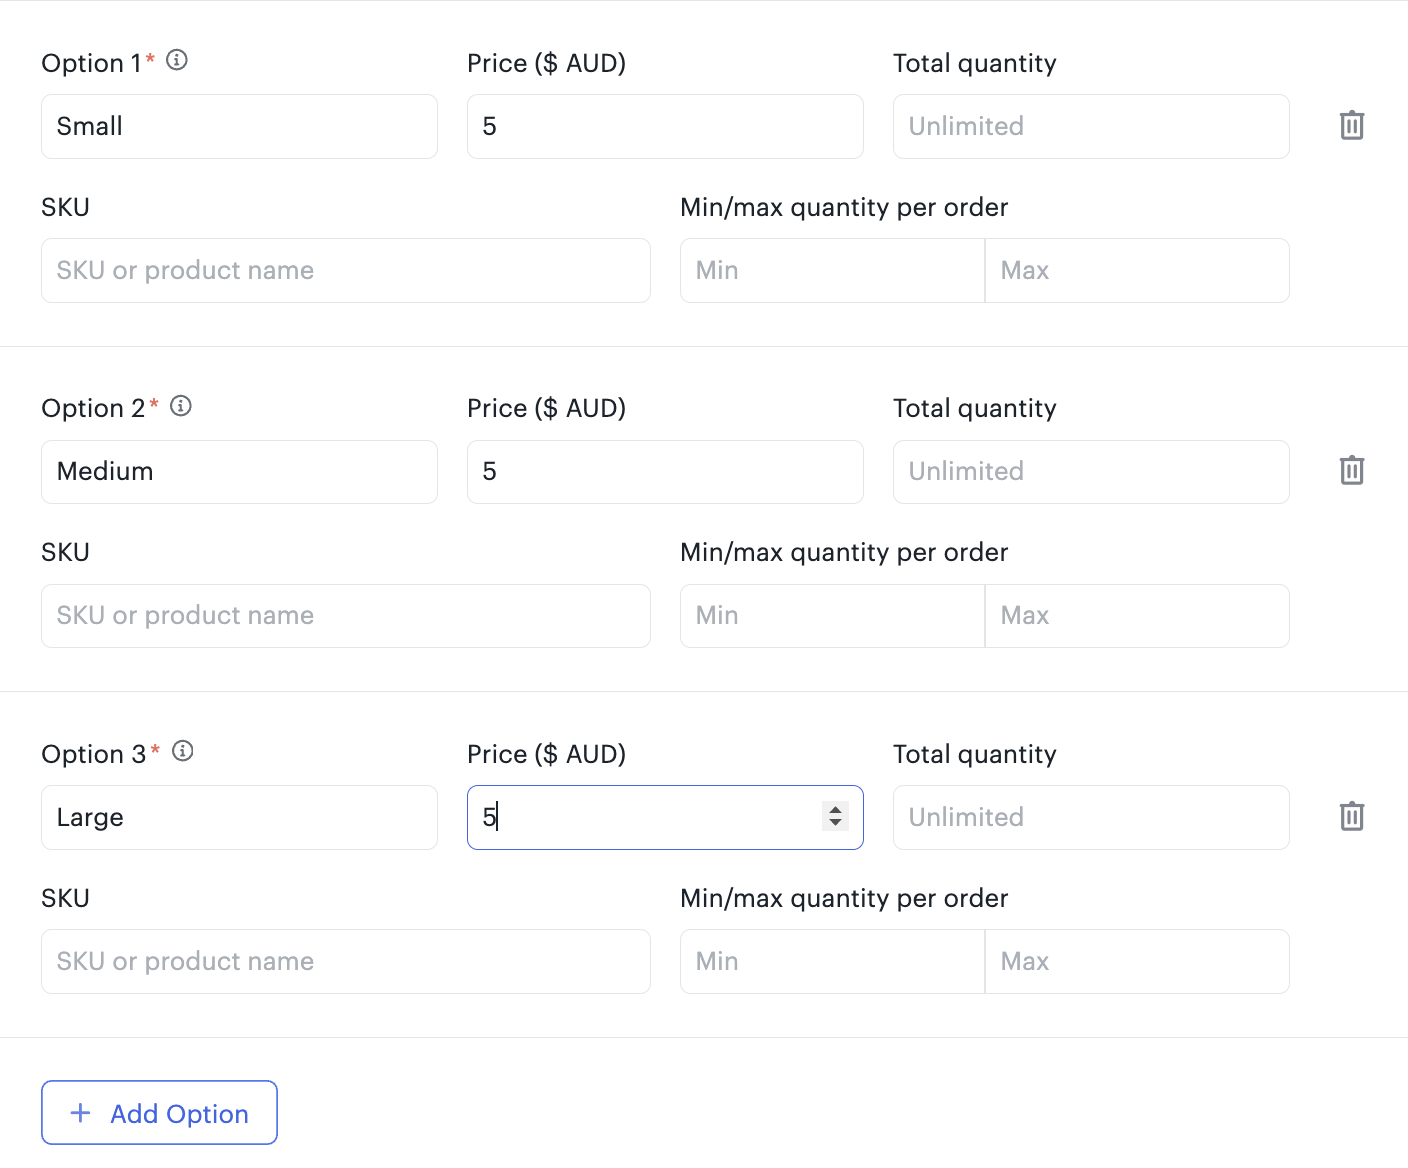This screenshot has width=1408, height=1168.
Task: Click Total quantity field for Option 3
Action: click(x=1091, y=817)
